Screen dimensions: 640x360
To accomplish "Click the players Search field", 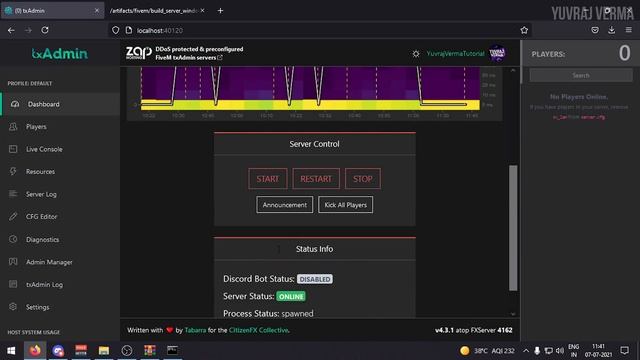I will [581, 76].
